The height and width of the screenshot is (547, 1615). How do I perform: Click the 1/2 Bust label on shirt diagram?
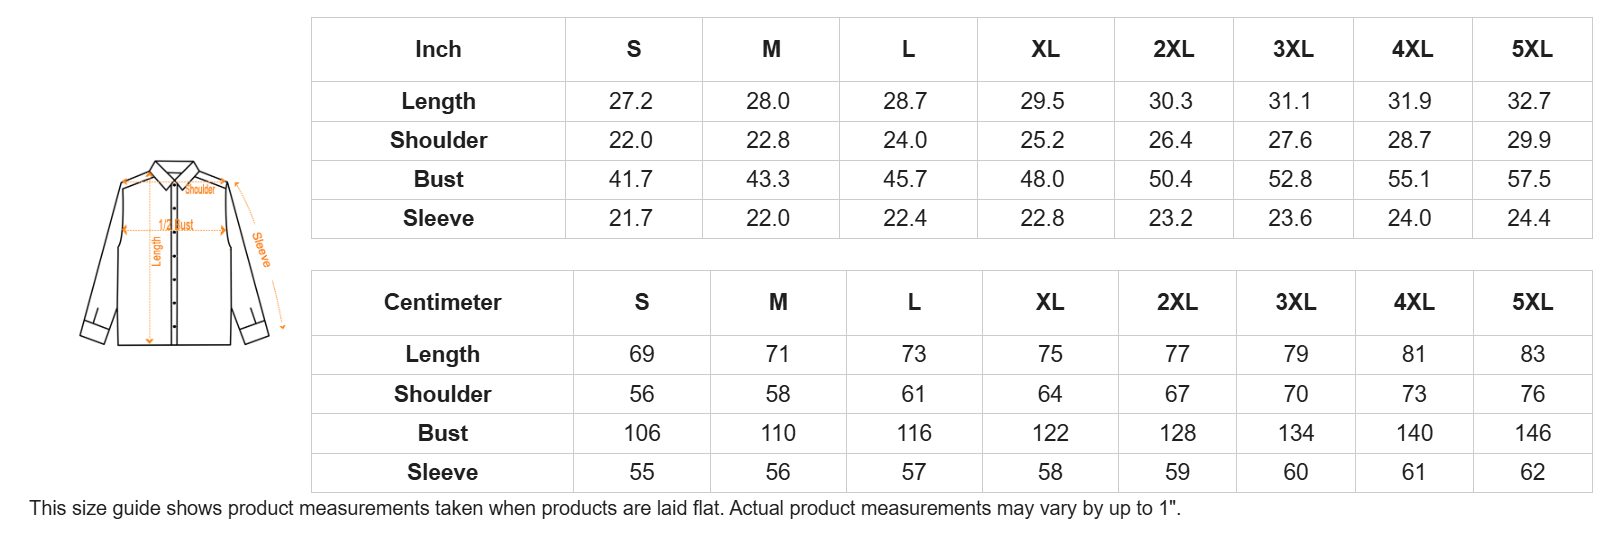176,225
